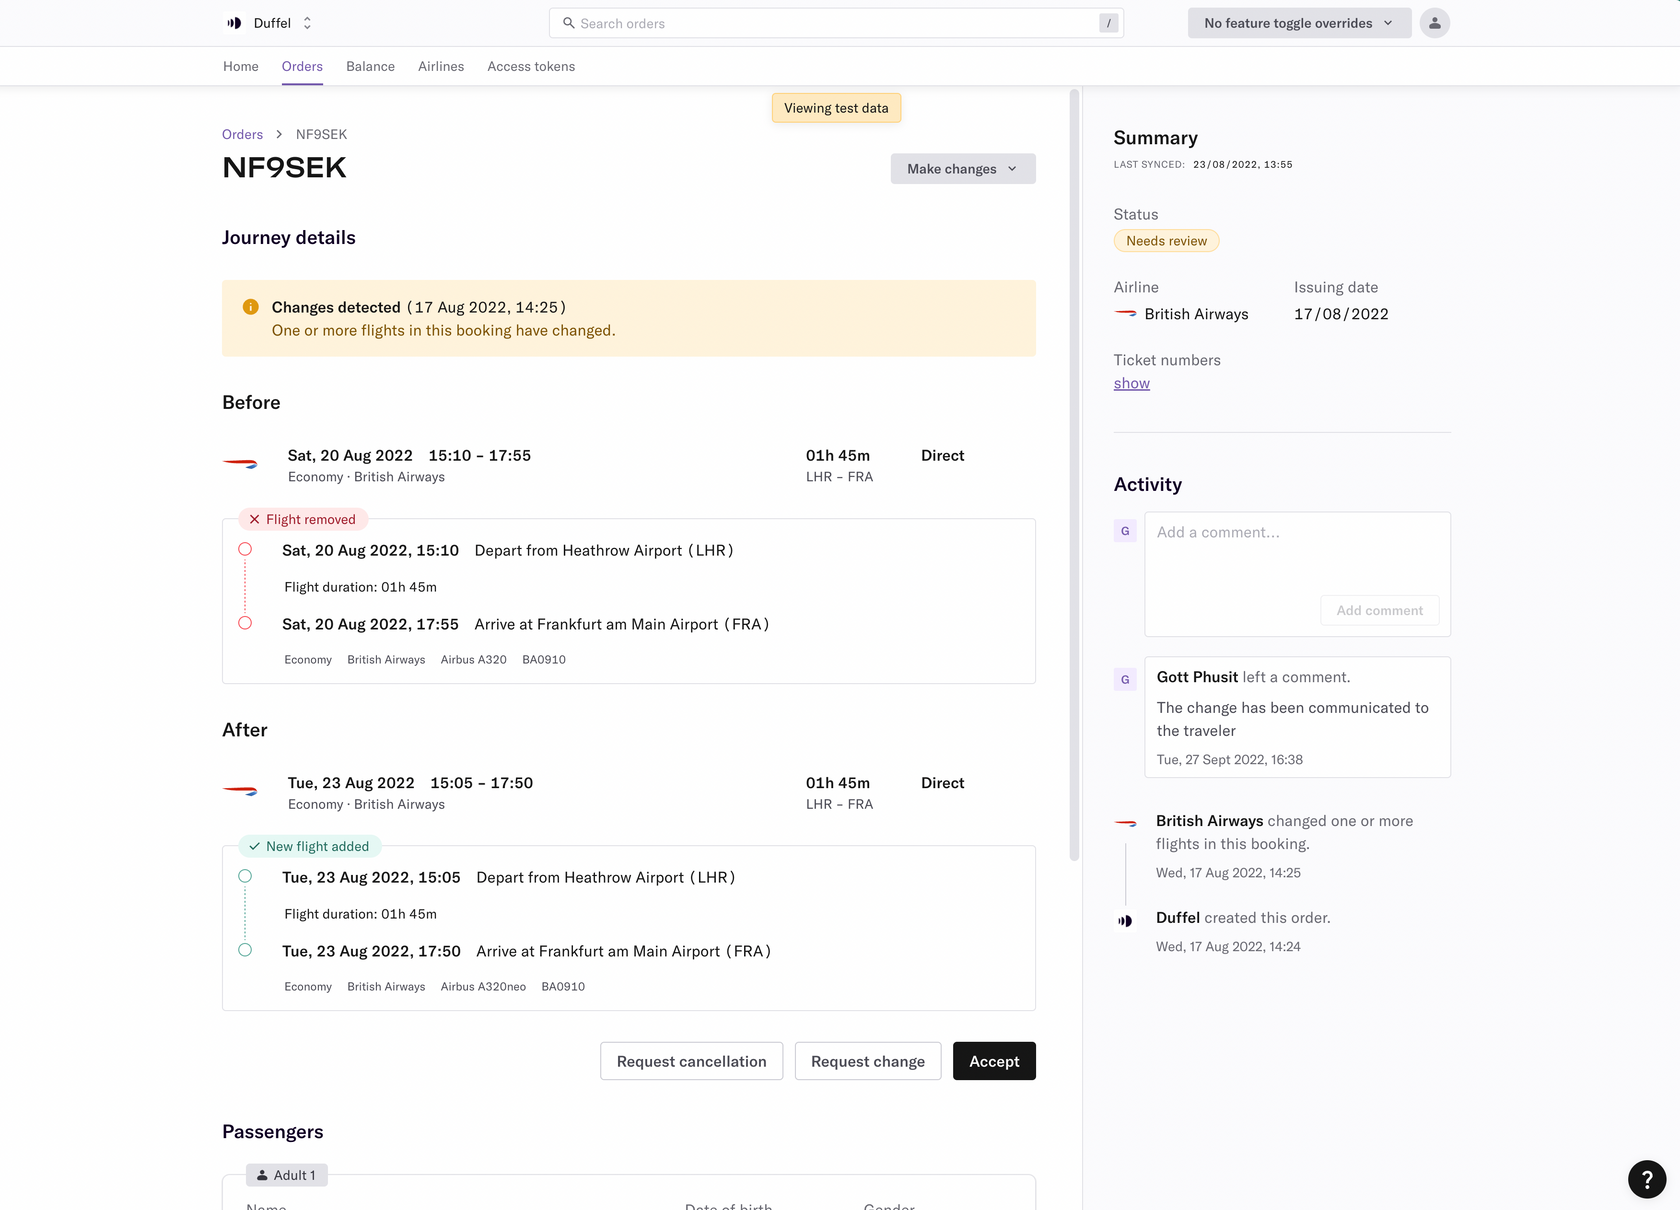Expand the Make changes dropdown

pyautogui.click(x=963, y=169)
